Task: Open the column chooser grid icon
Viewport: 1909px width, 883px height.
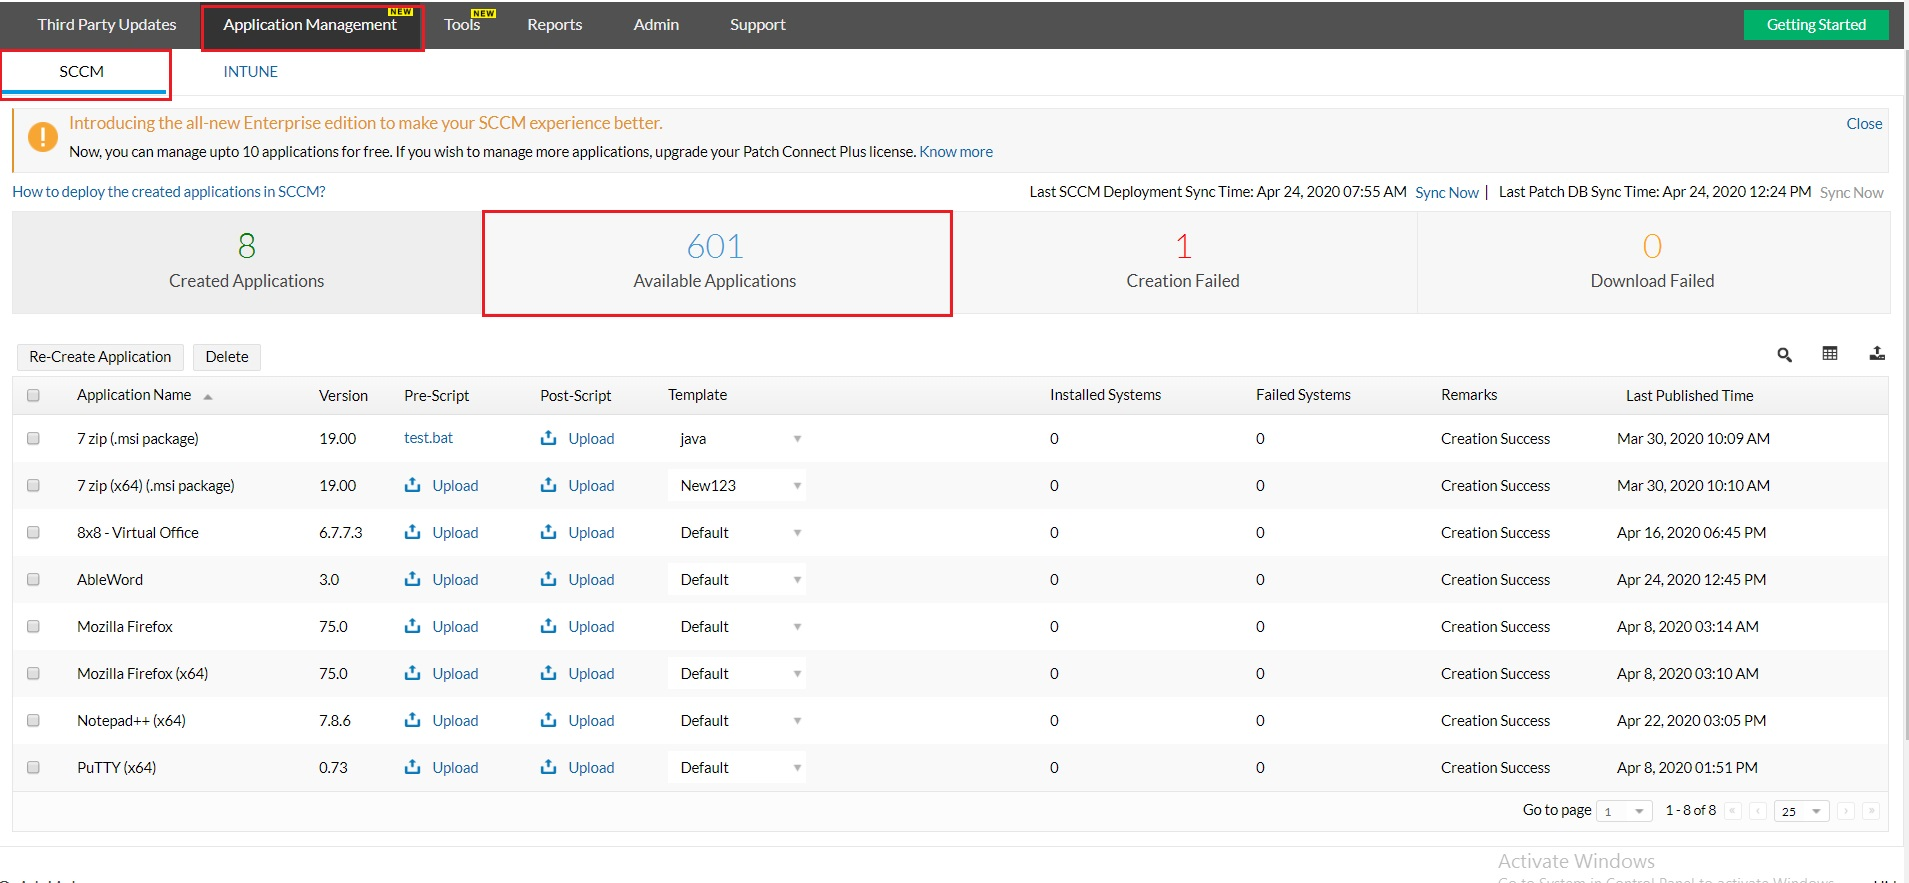Action: pyautogui.click(x=1830, y=353)
